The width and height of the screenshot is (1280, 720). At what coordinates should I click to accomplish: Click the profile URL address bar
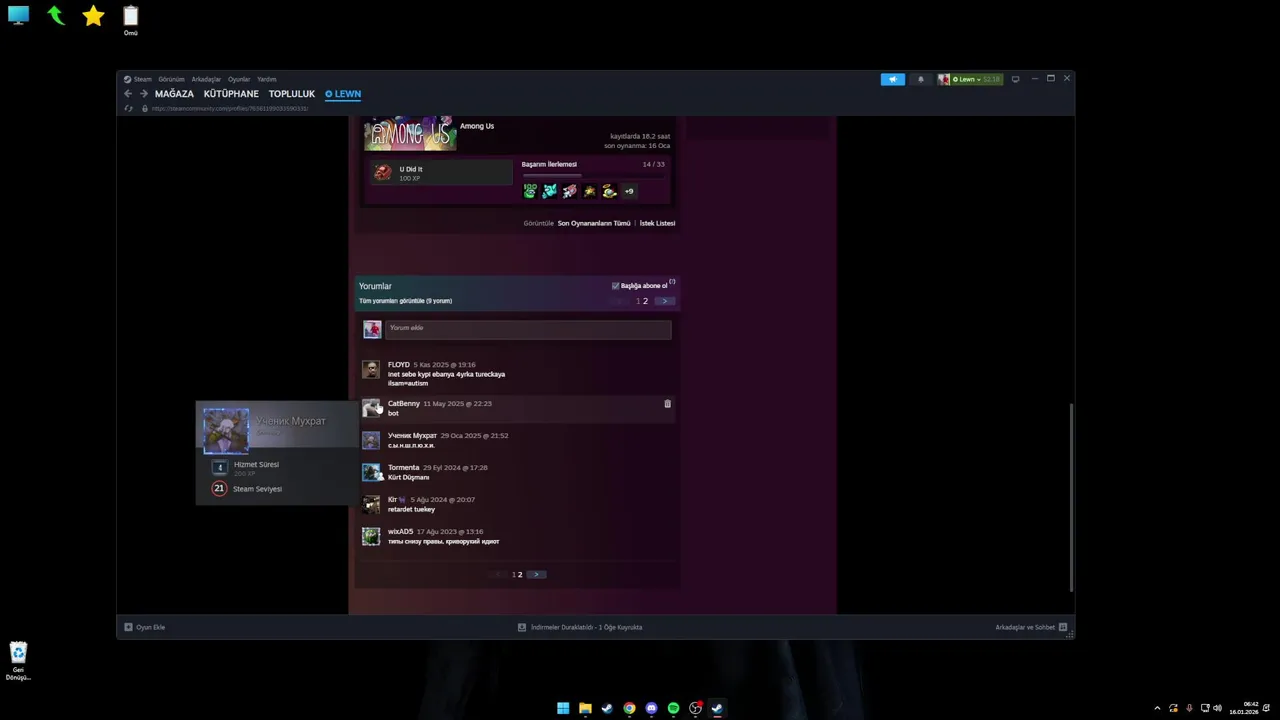click(x=230, y=108)
